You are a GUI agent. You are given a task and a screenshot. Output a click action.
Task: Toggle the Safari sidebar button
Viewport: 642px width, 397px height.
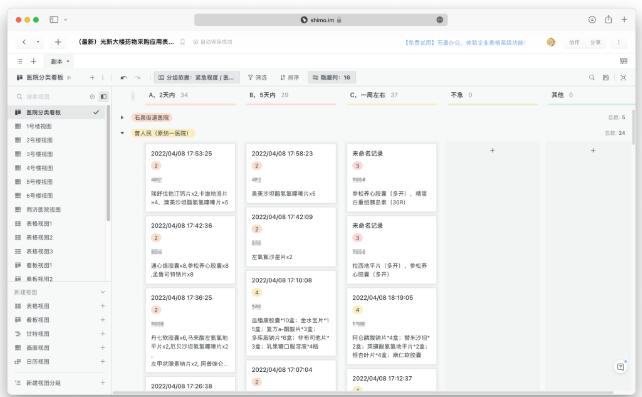pyautogui.click(x=54, y=19)
